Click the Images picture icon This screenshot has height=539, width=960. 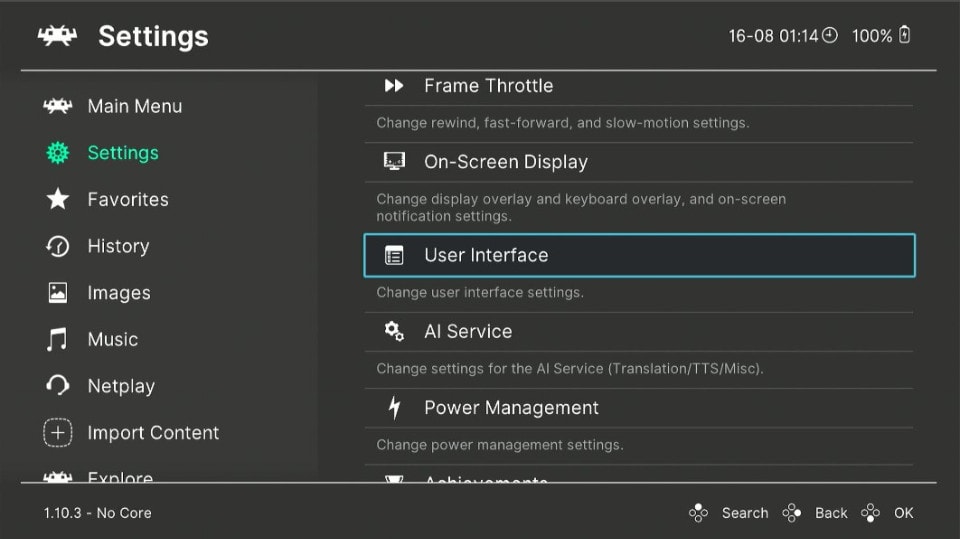click(58, 293)
